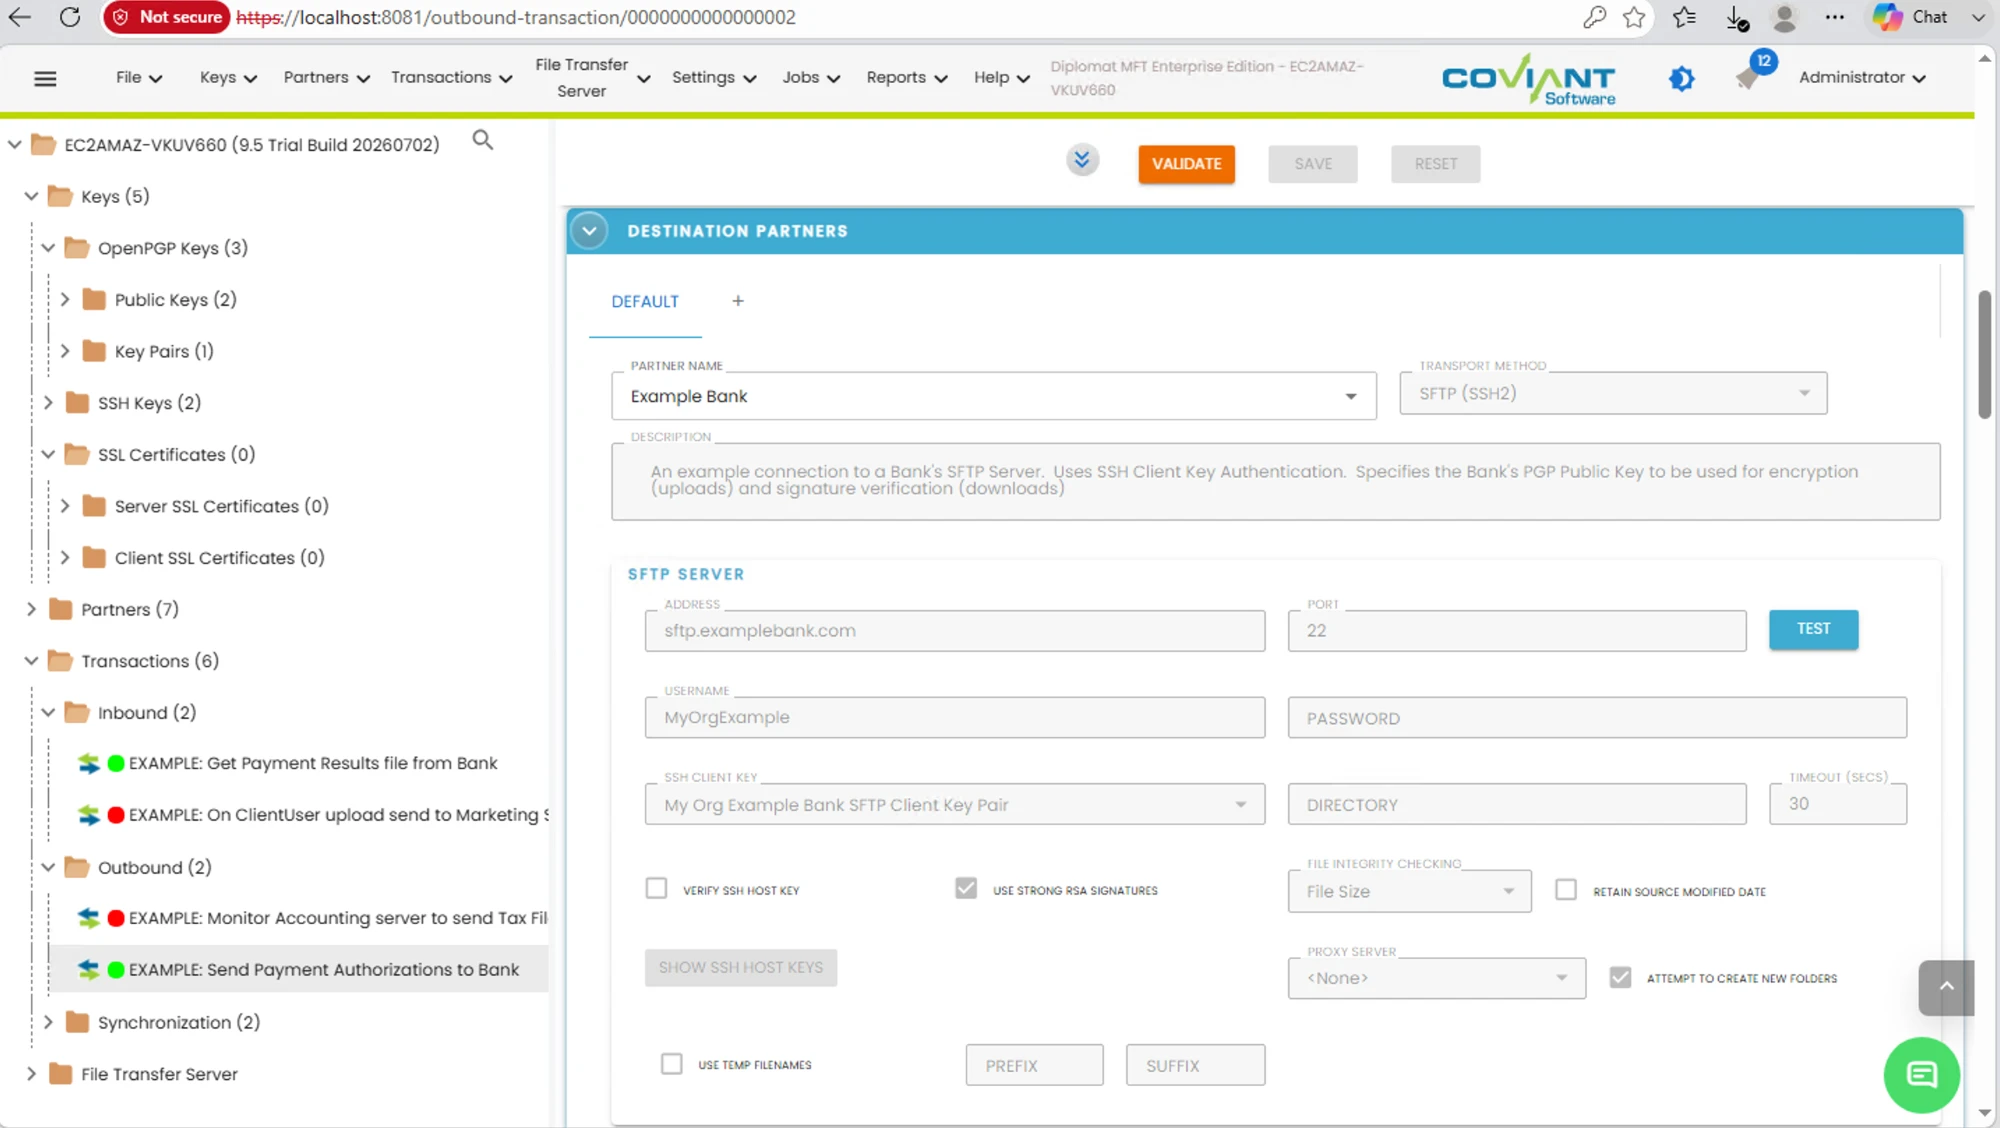
Task: Click the browser password key icon
Action: click(1594, 17)
